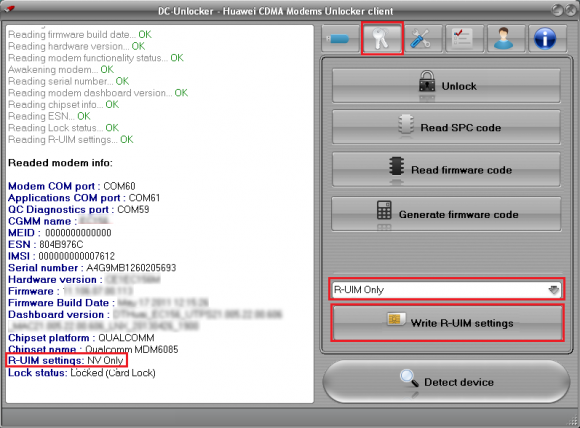Click the calculator icon beside Generate firmware code

384,210
